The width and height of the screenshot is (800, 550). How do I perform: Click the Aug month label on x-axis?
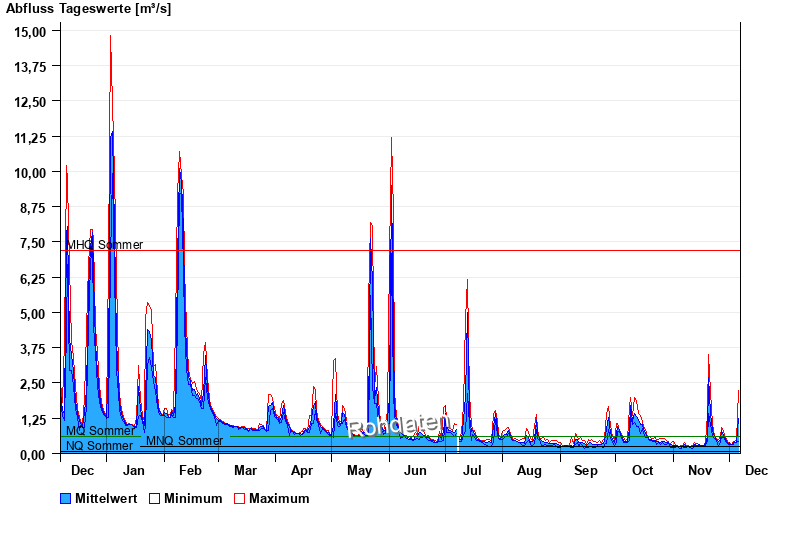click(x=529, y=470)
